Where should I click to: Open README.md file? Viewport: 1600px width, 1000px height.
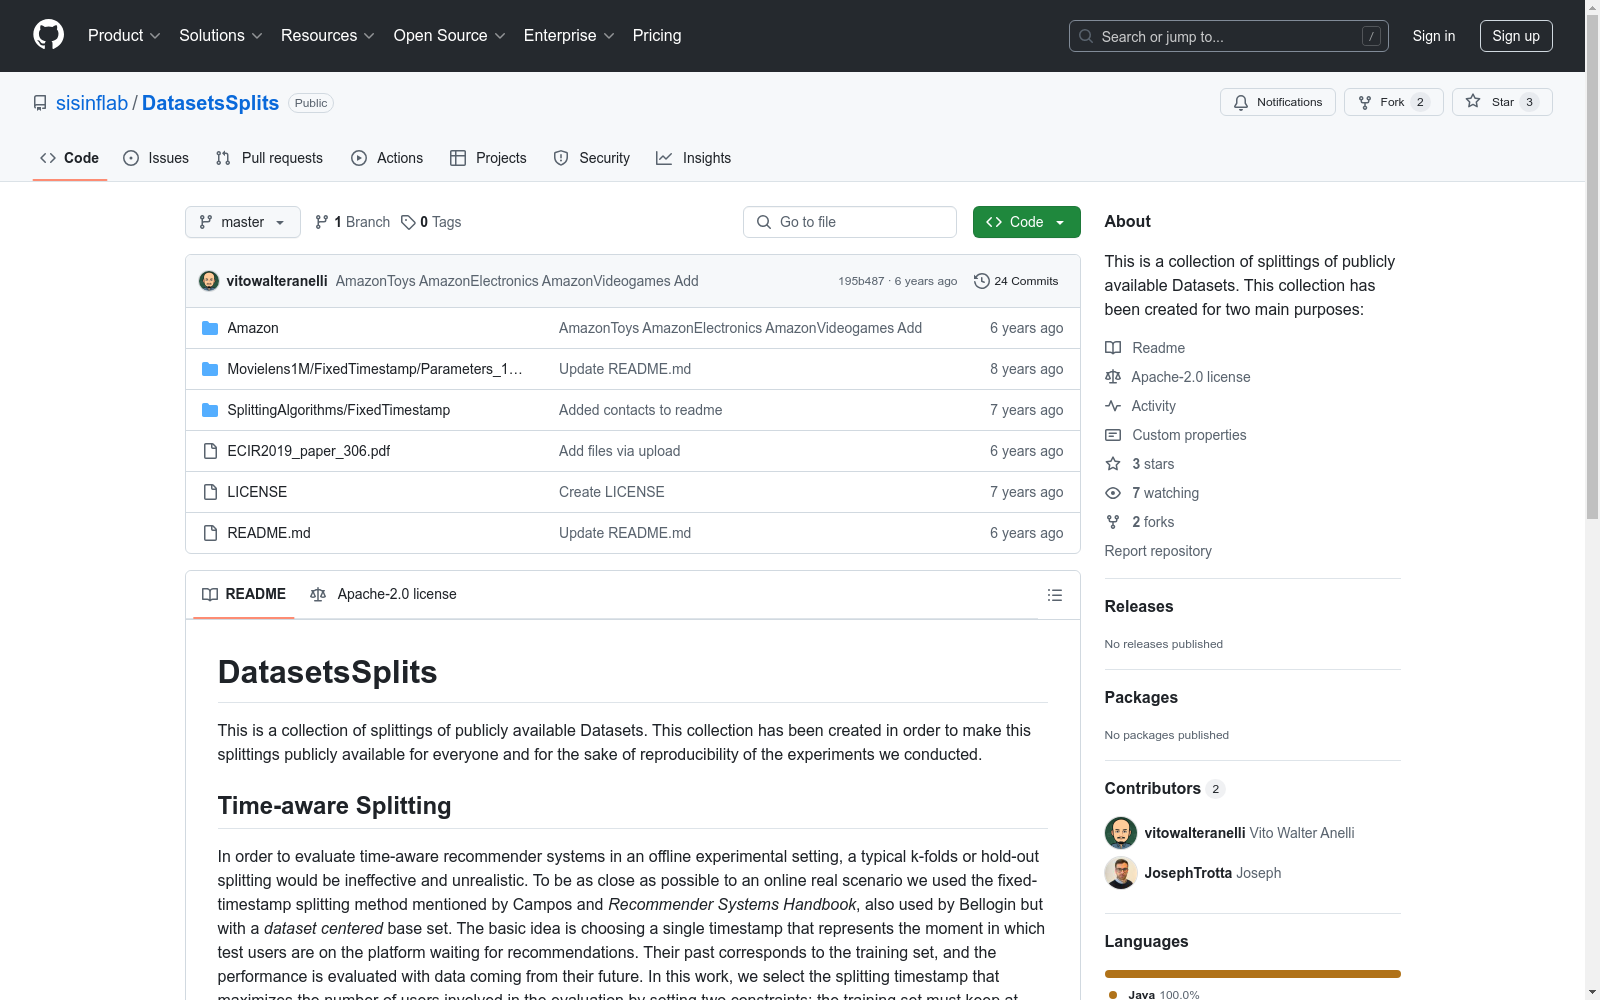click(269, 533)
